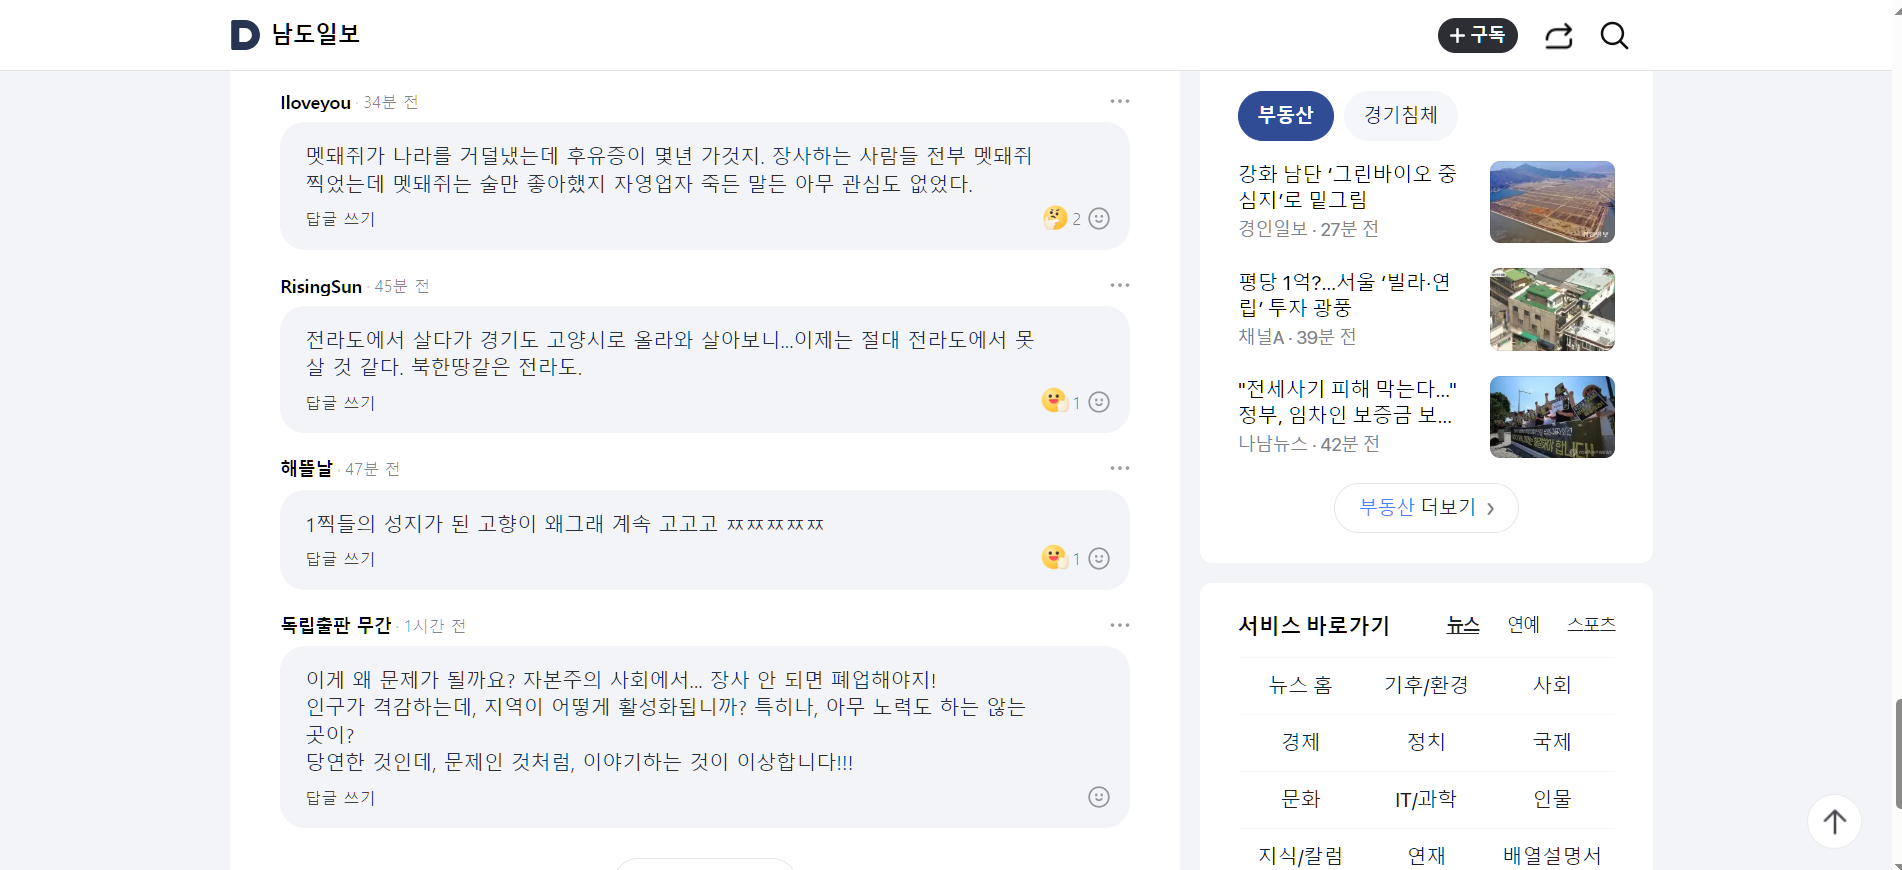Image resolution: width=1902 pixels, height=870 pixels.
Task: Expand more comment options for Iloveyou
Action: (1120, 101)
